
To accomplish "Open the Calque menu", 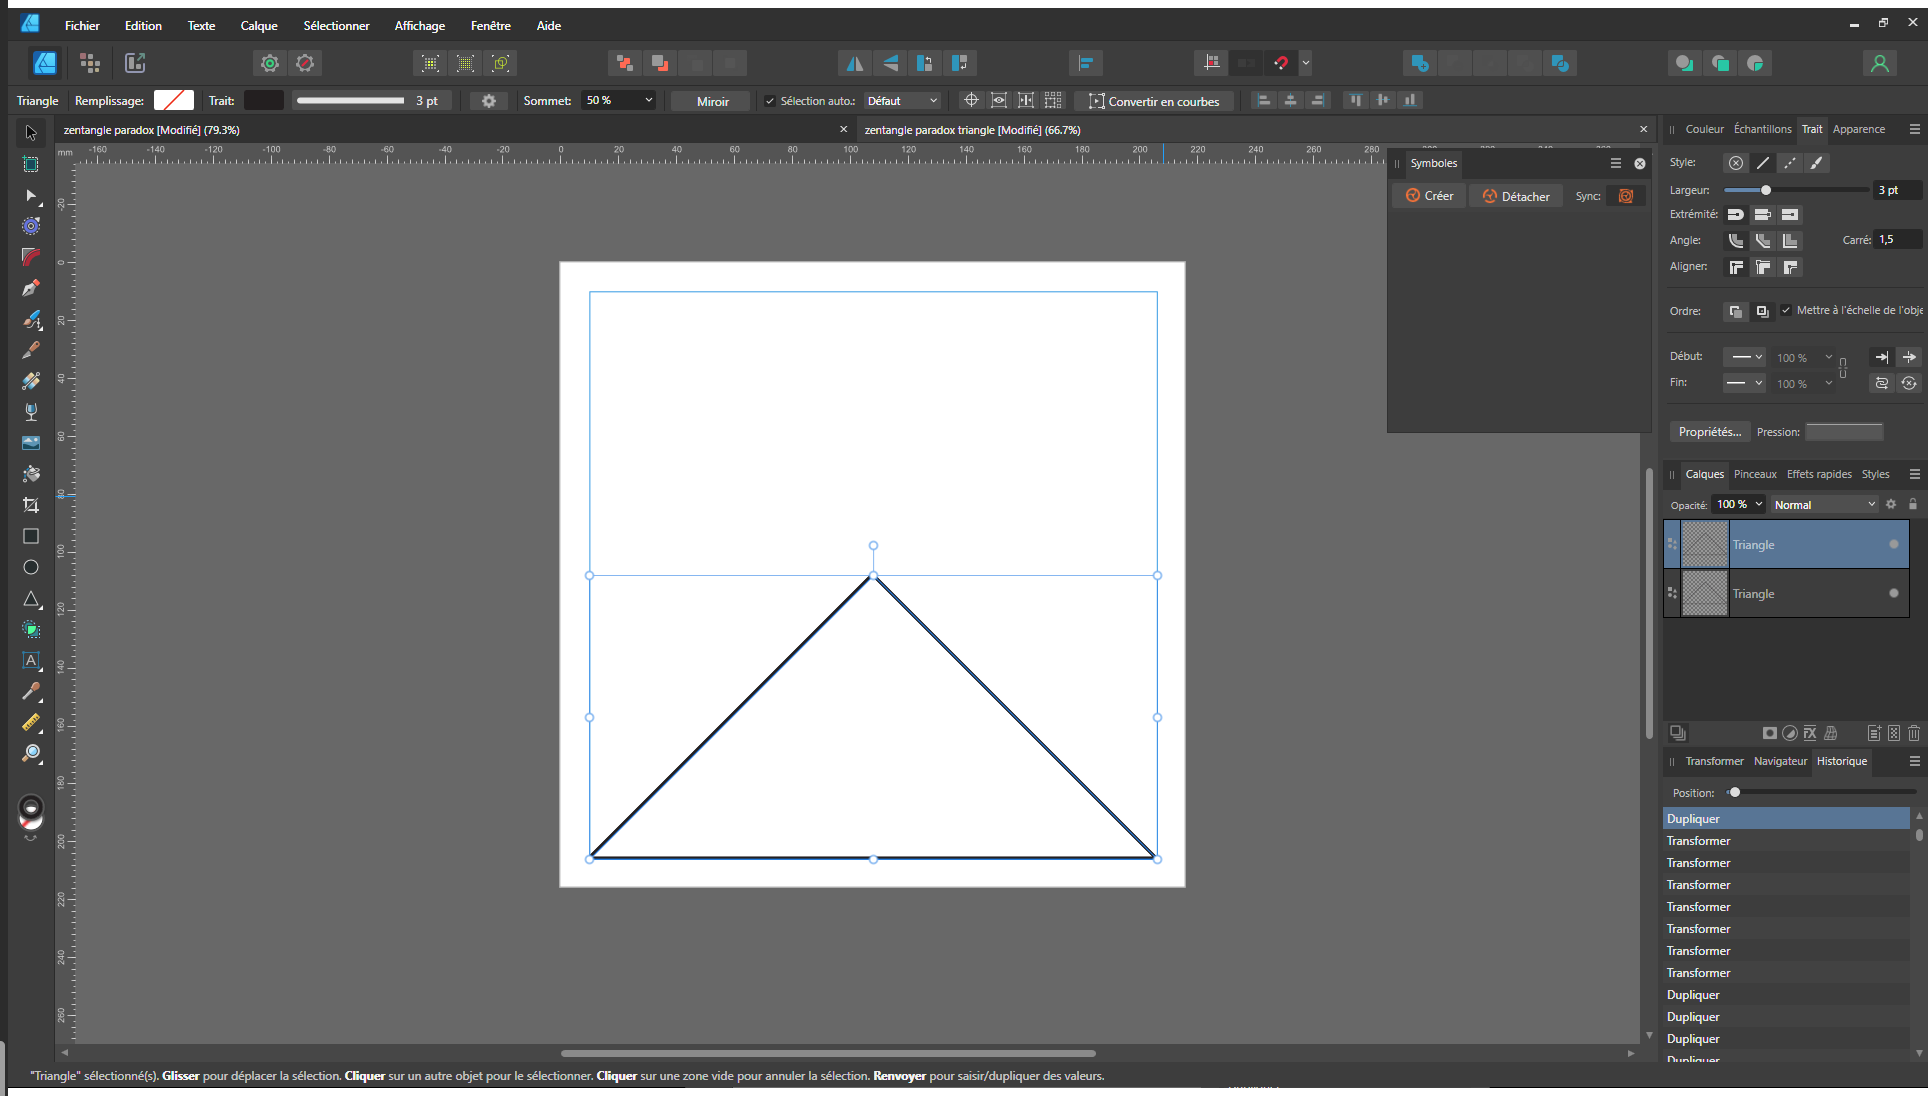I will [258, 26].
